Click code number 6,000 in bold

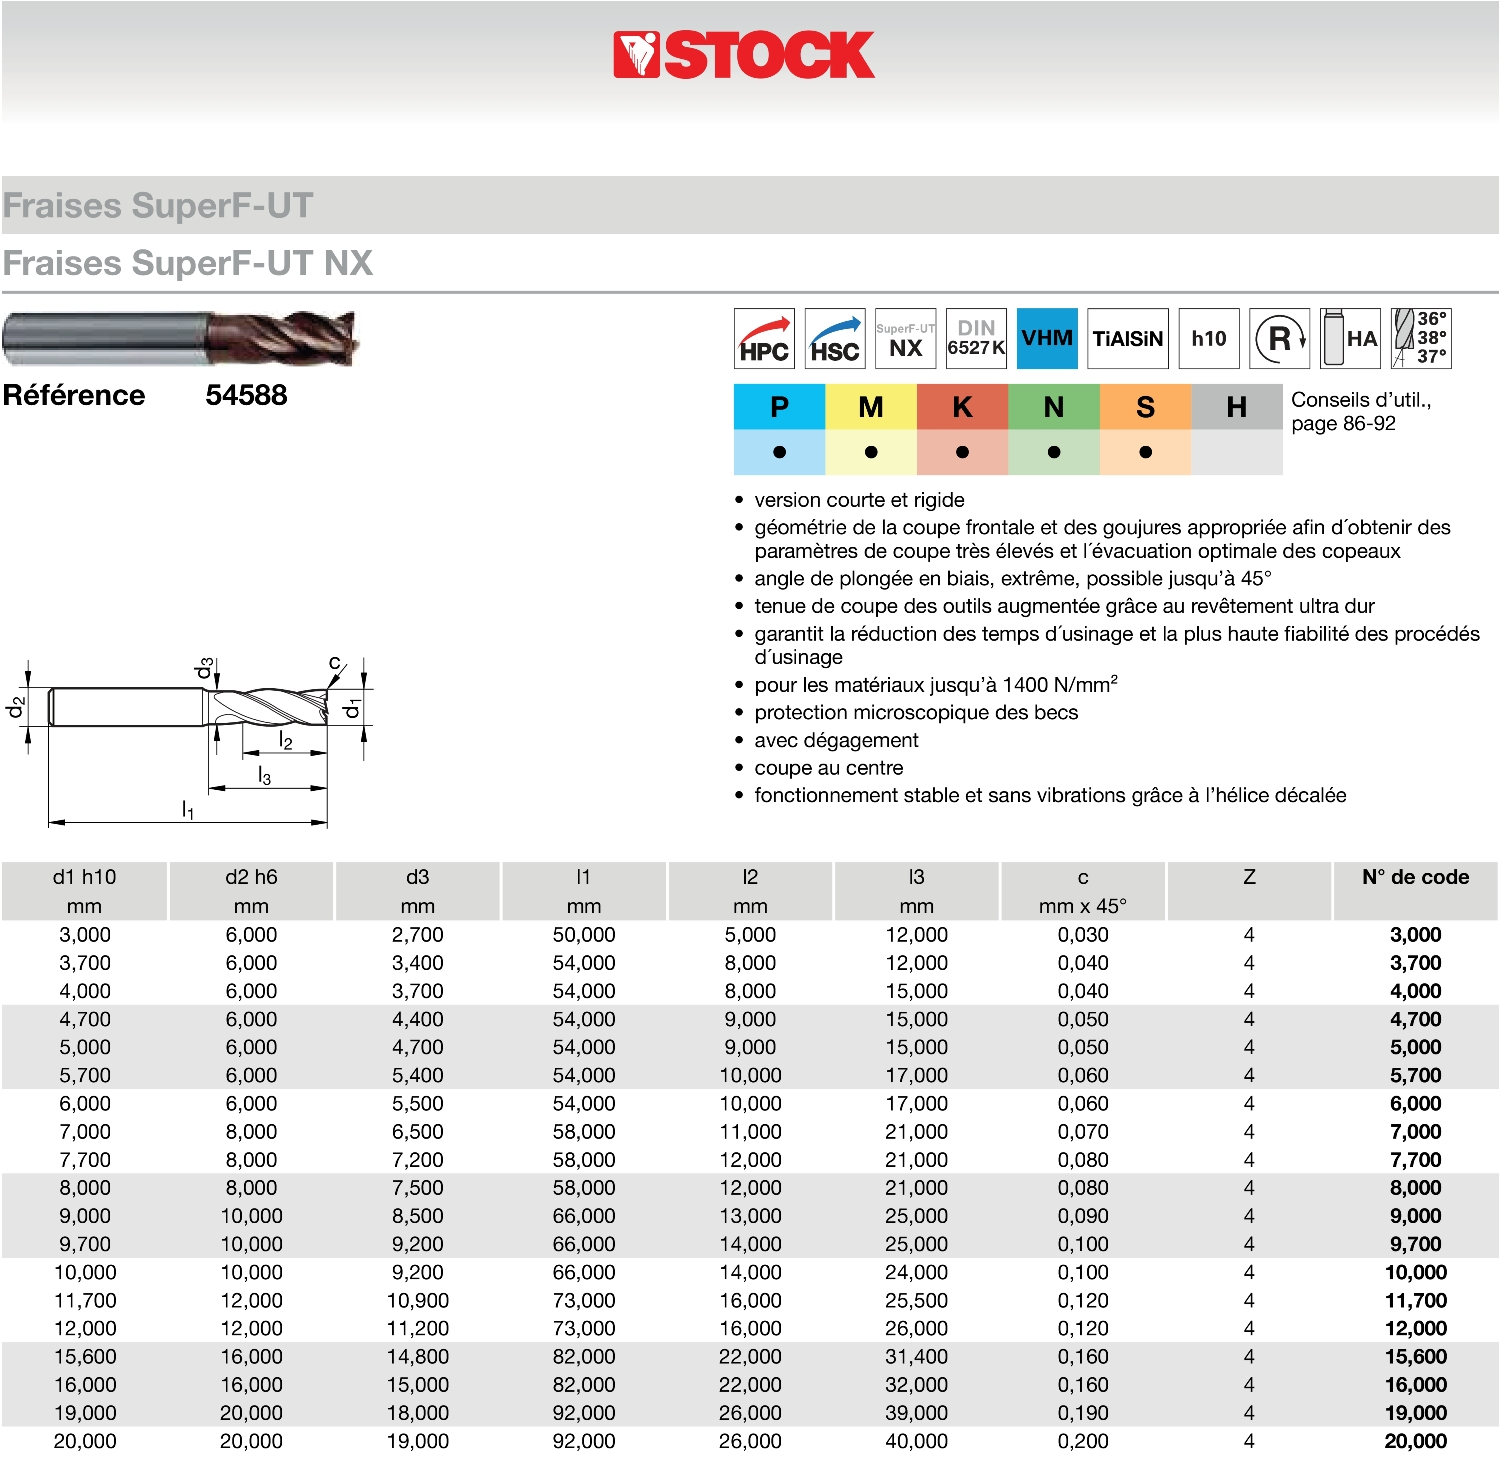tap(1416, 1103)
